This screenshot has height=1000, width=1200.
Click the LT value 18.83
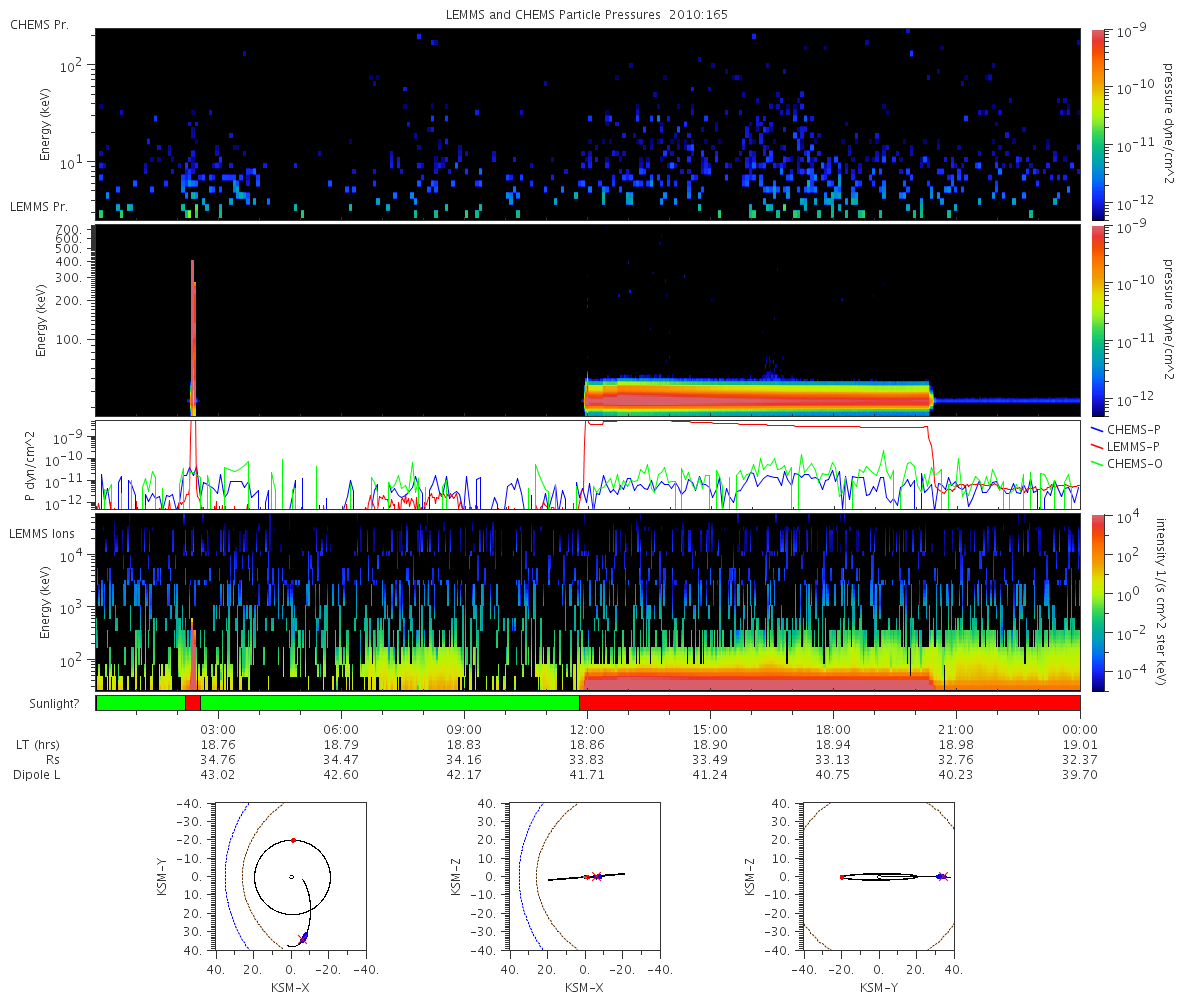tap(464, 745)
